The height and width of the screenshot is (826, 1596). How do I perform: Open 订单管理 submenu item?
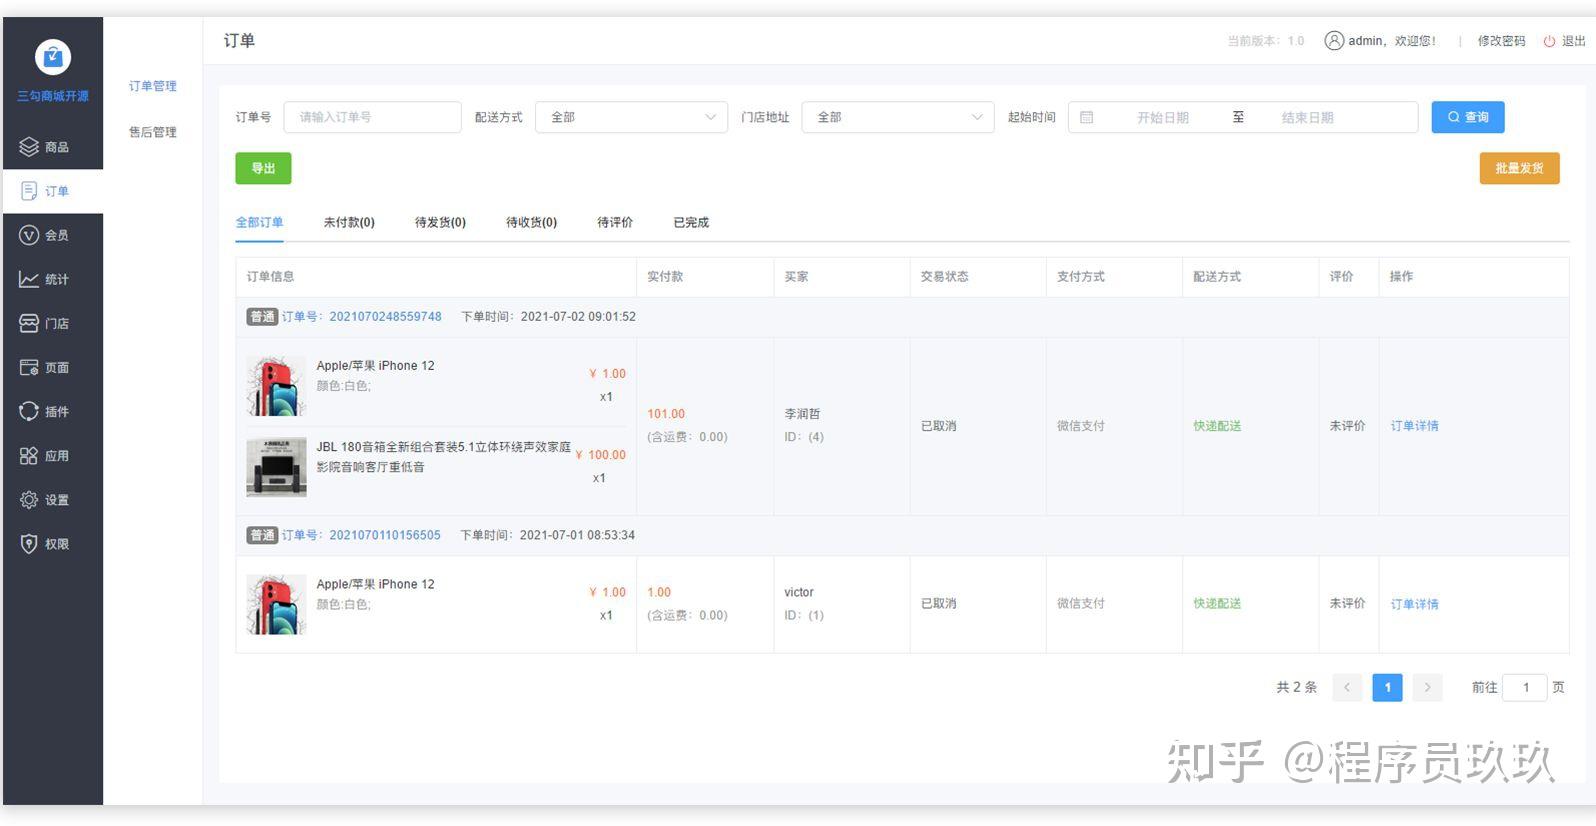153,86
